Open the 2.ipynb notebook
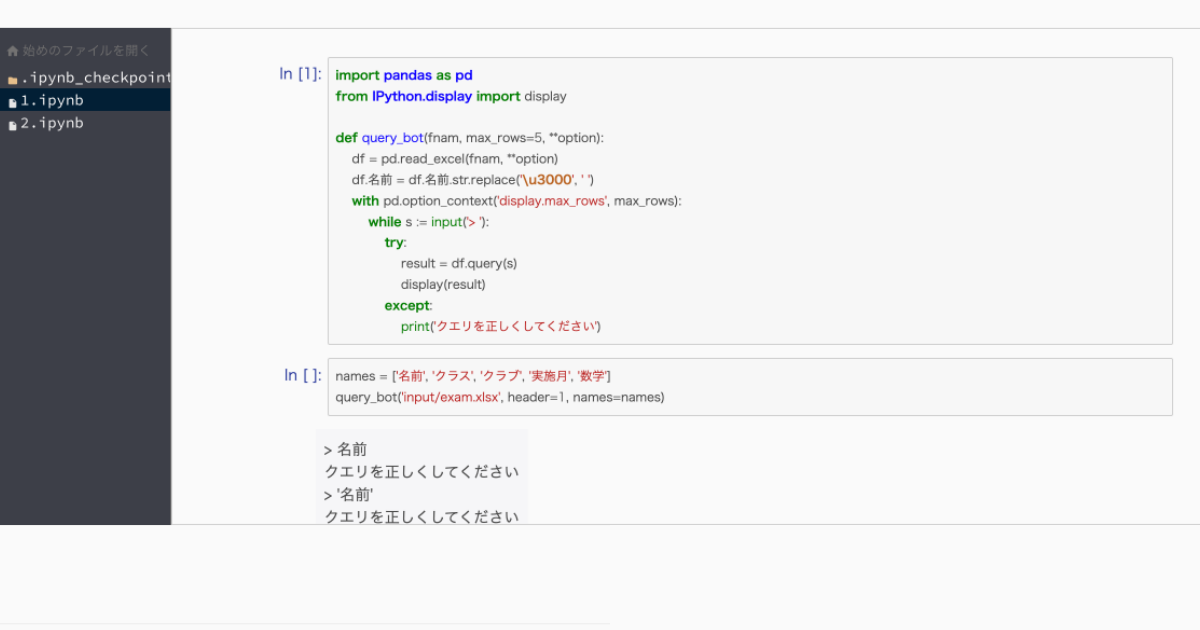This screenshot has width=1200, height=630. point(51,122)
